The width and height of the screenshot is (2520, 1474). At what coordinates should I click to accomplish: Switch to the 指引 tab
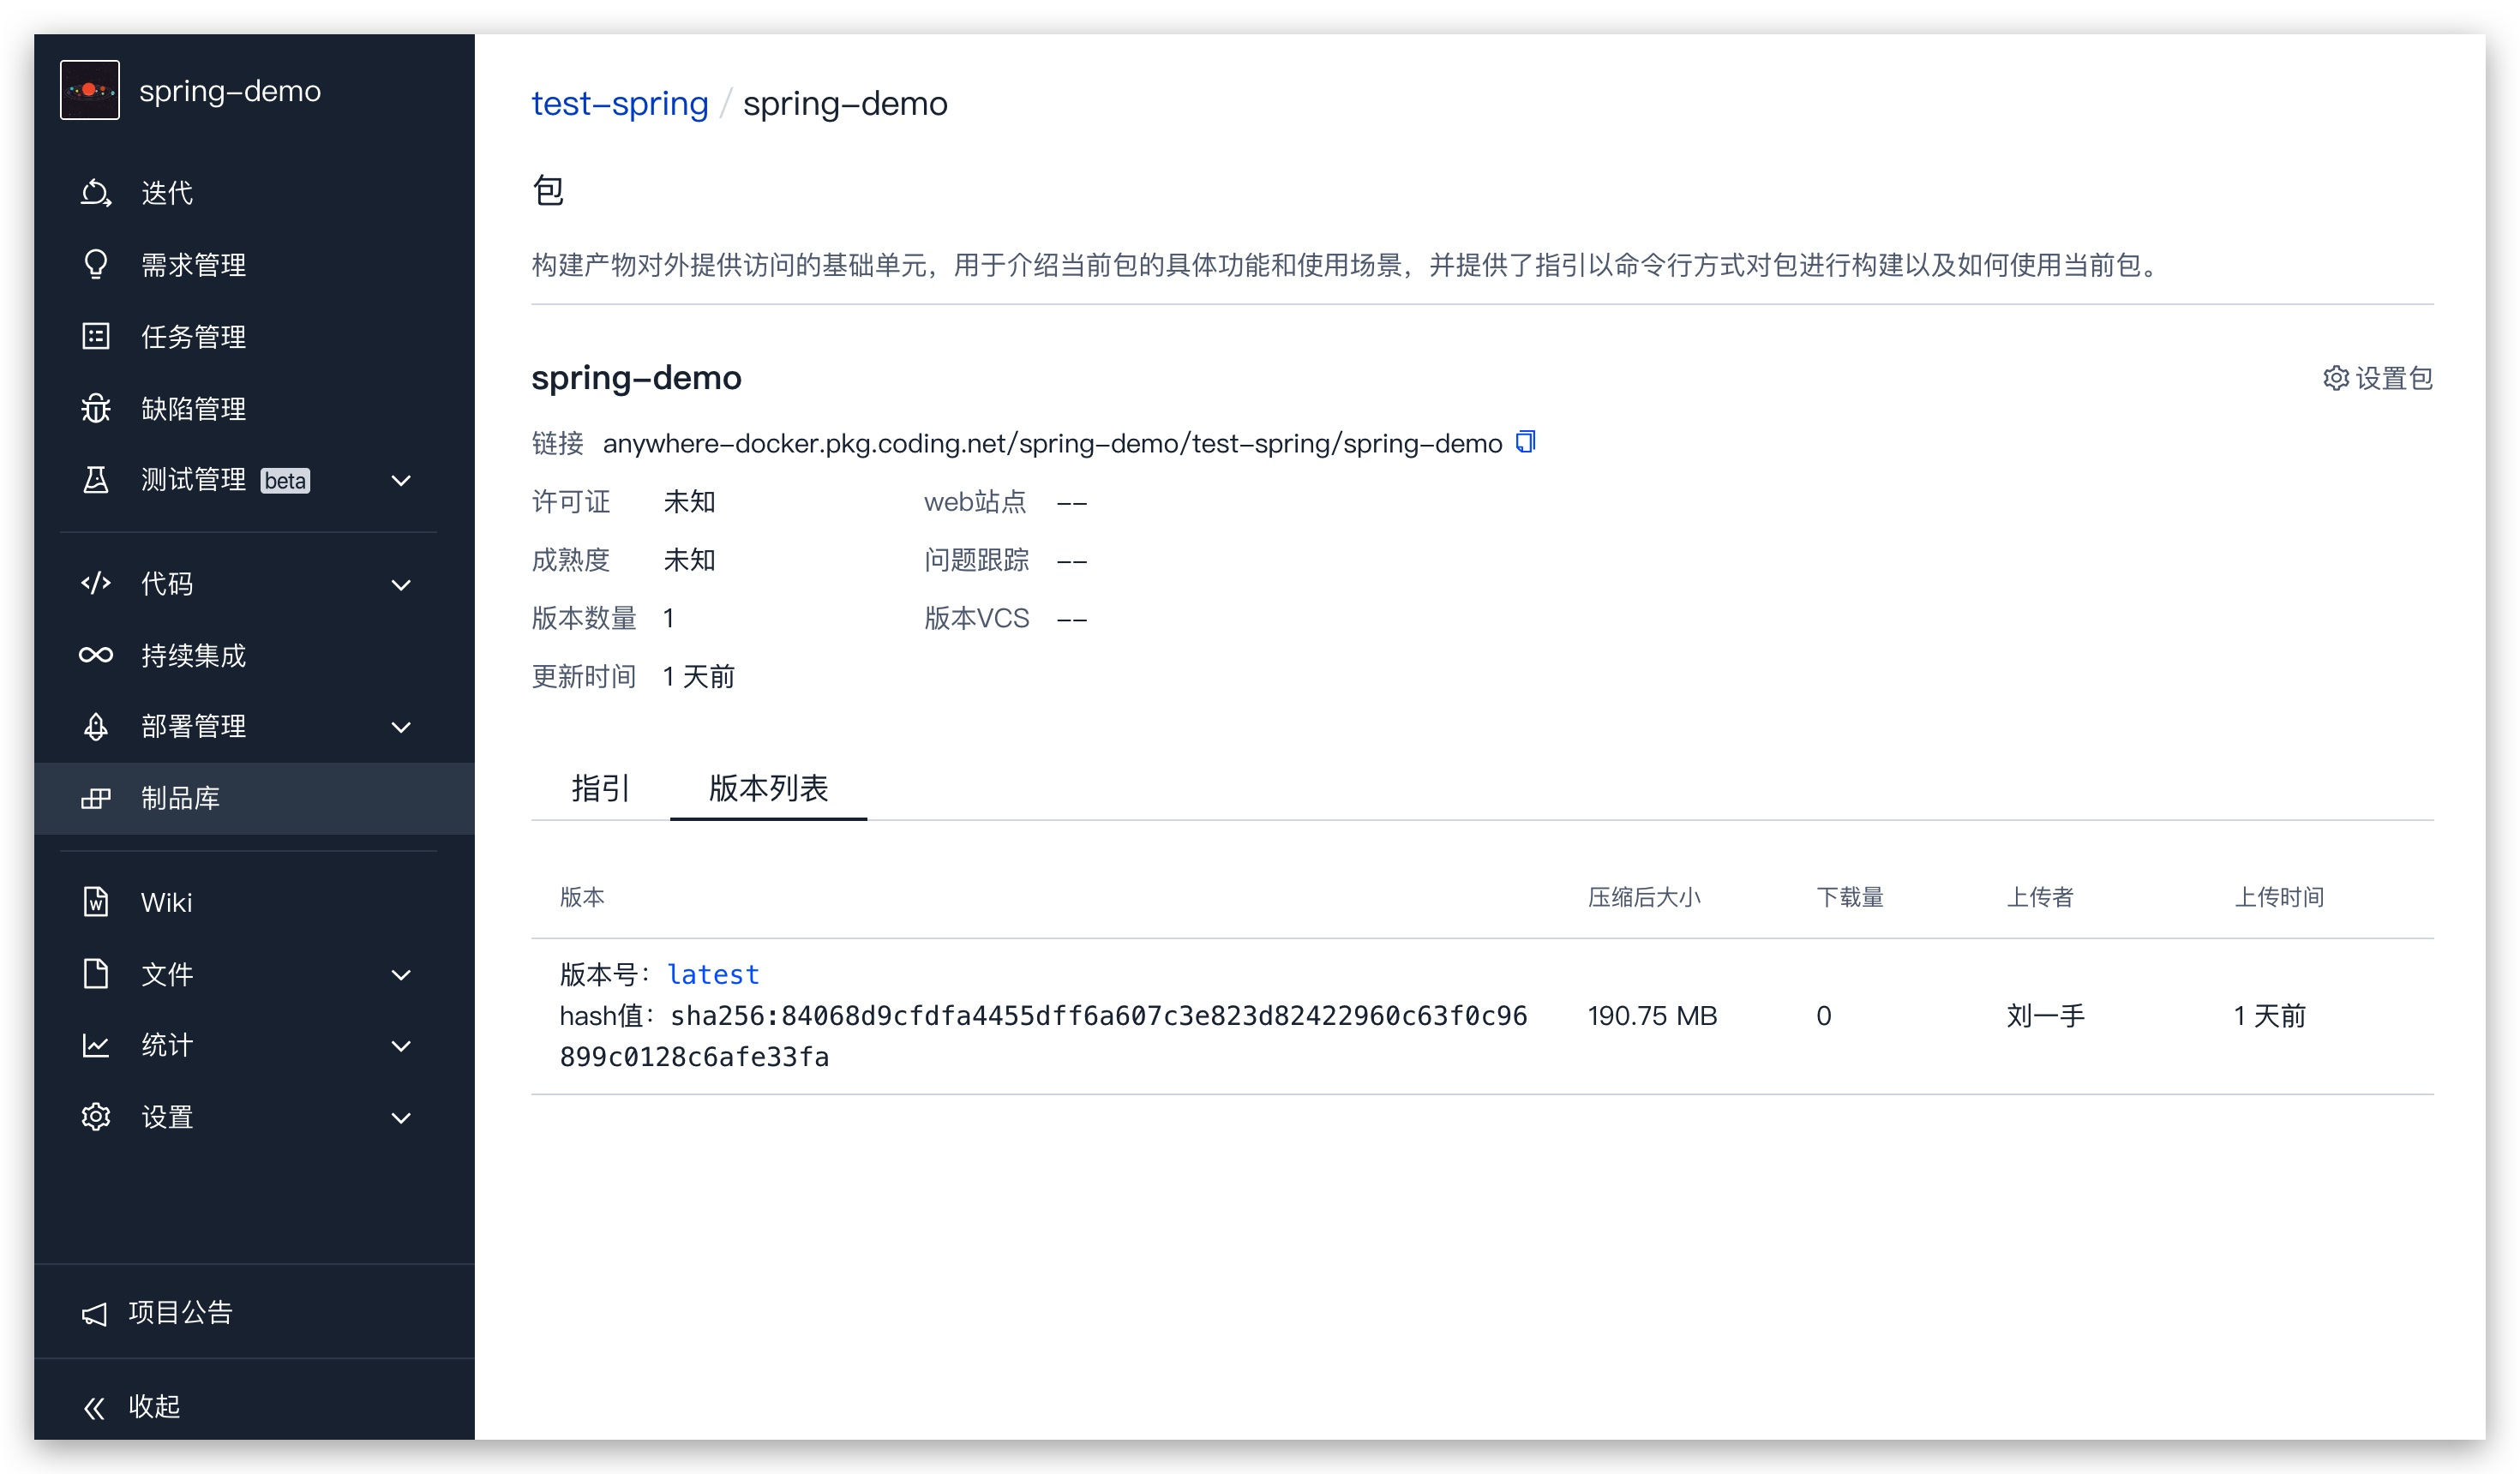pyautogui.click(x=598, y=789)
